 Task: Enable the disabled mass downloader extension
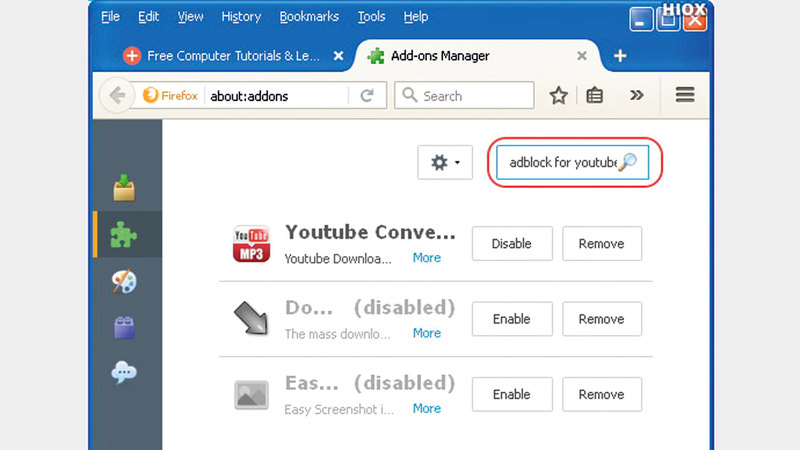point(511,319)
